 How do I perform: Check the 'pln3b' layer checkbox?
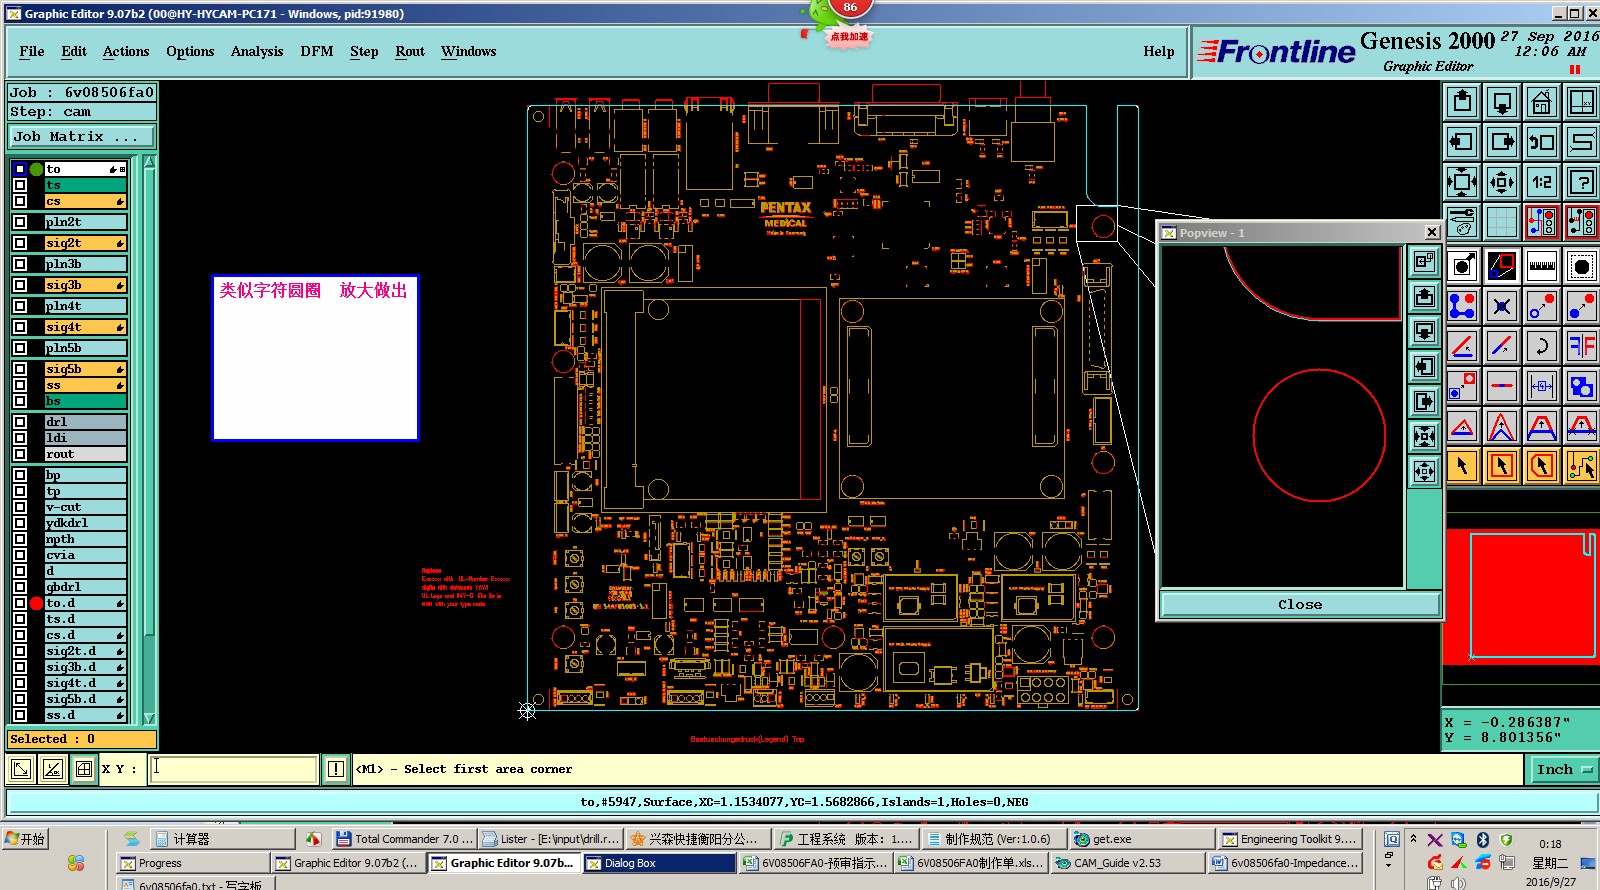(20, 264)
